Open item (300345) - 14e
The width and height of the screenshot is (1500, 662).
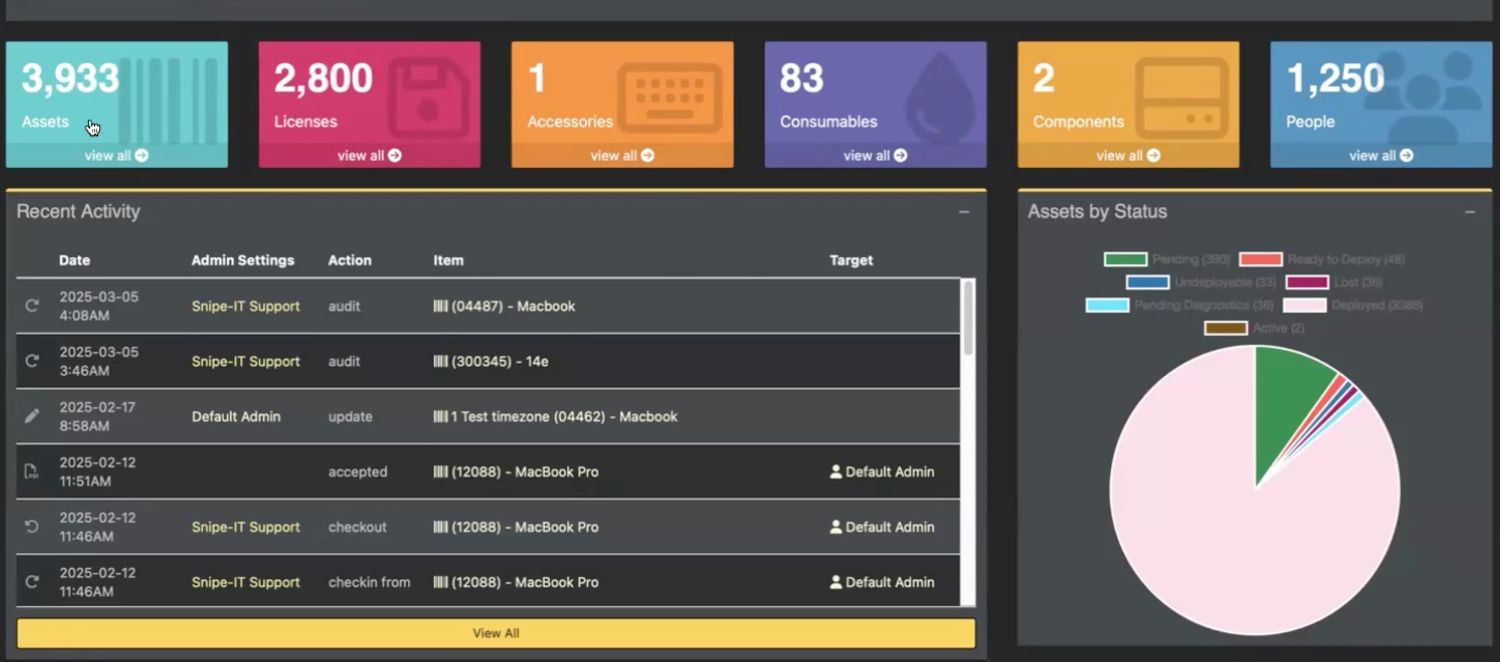(500, 361)
